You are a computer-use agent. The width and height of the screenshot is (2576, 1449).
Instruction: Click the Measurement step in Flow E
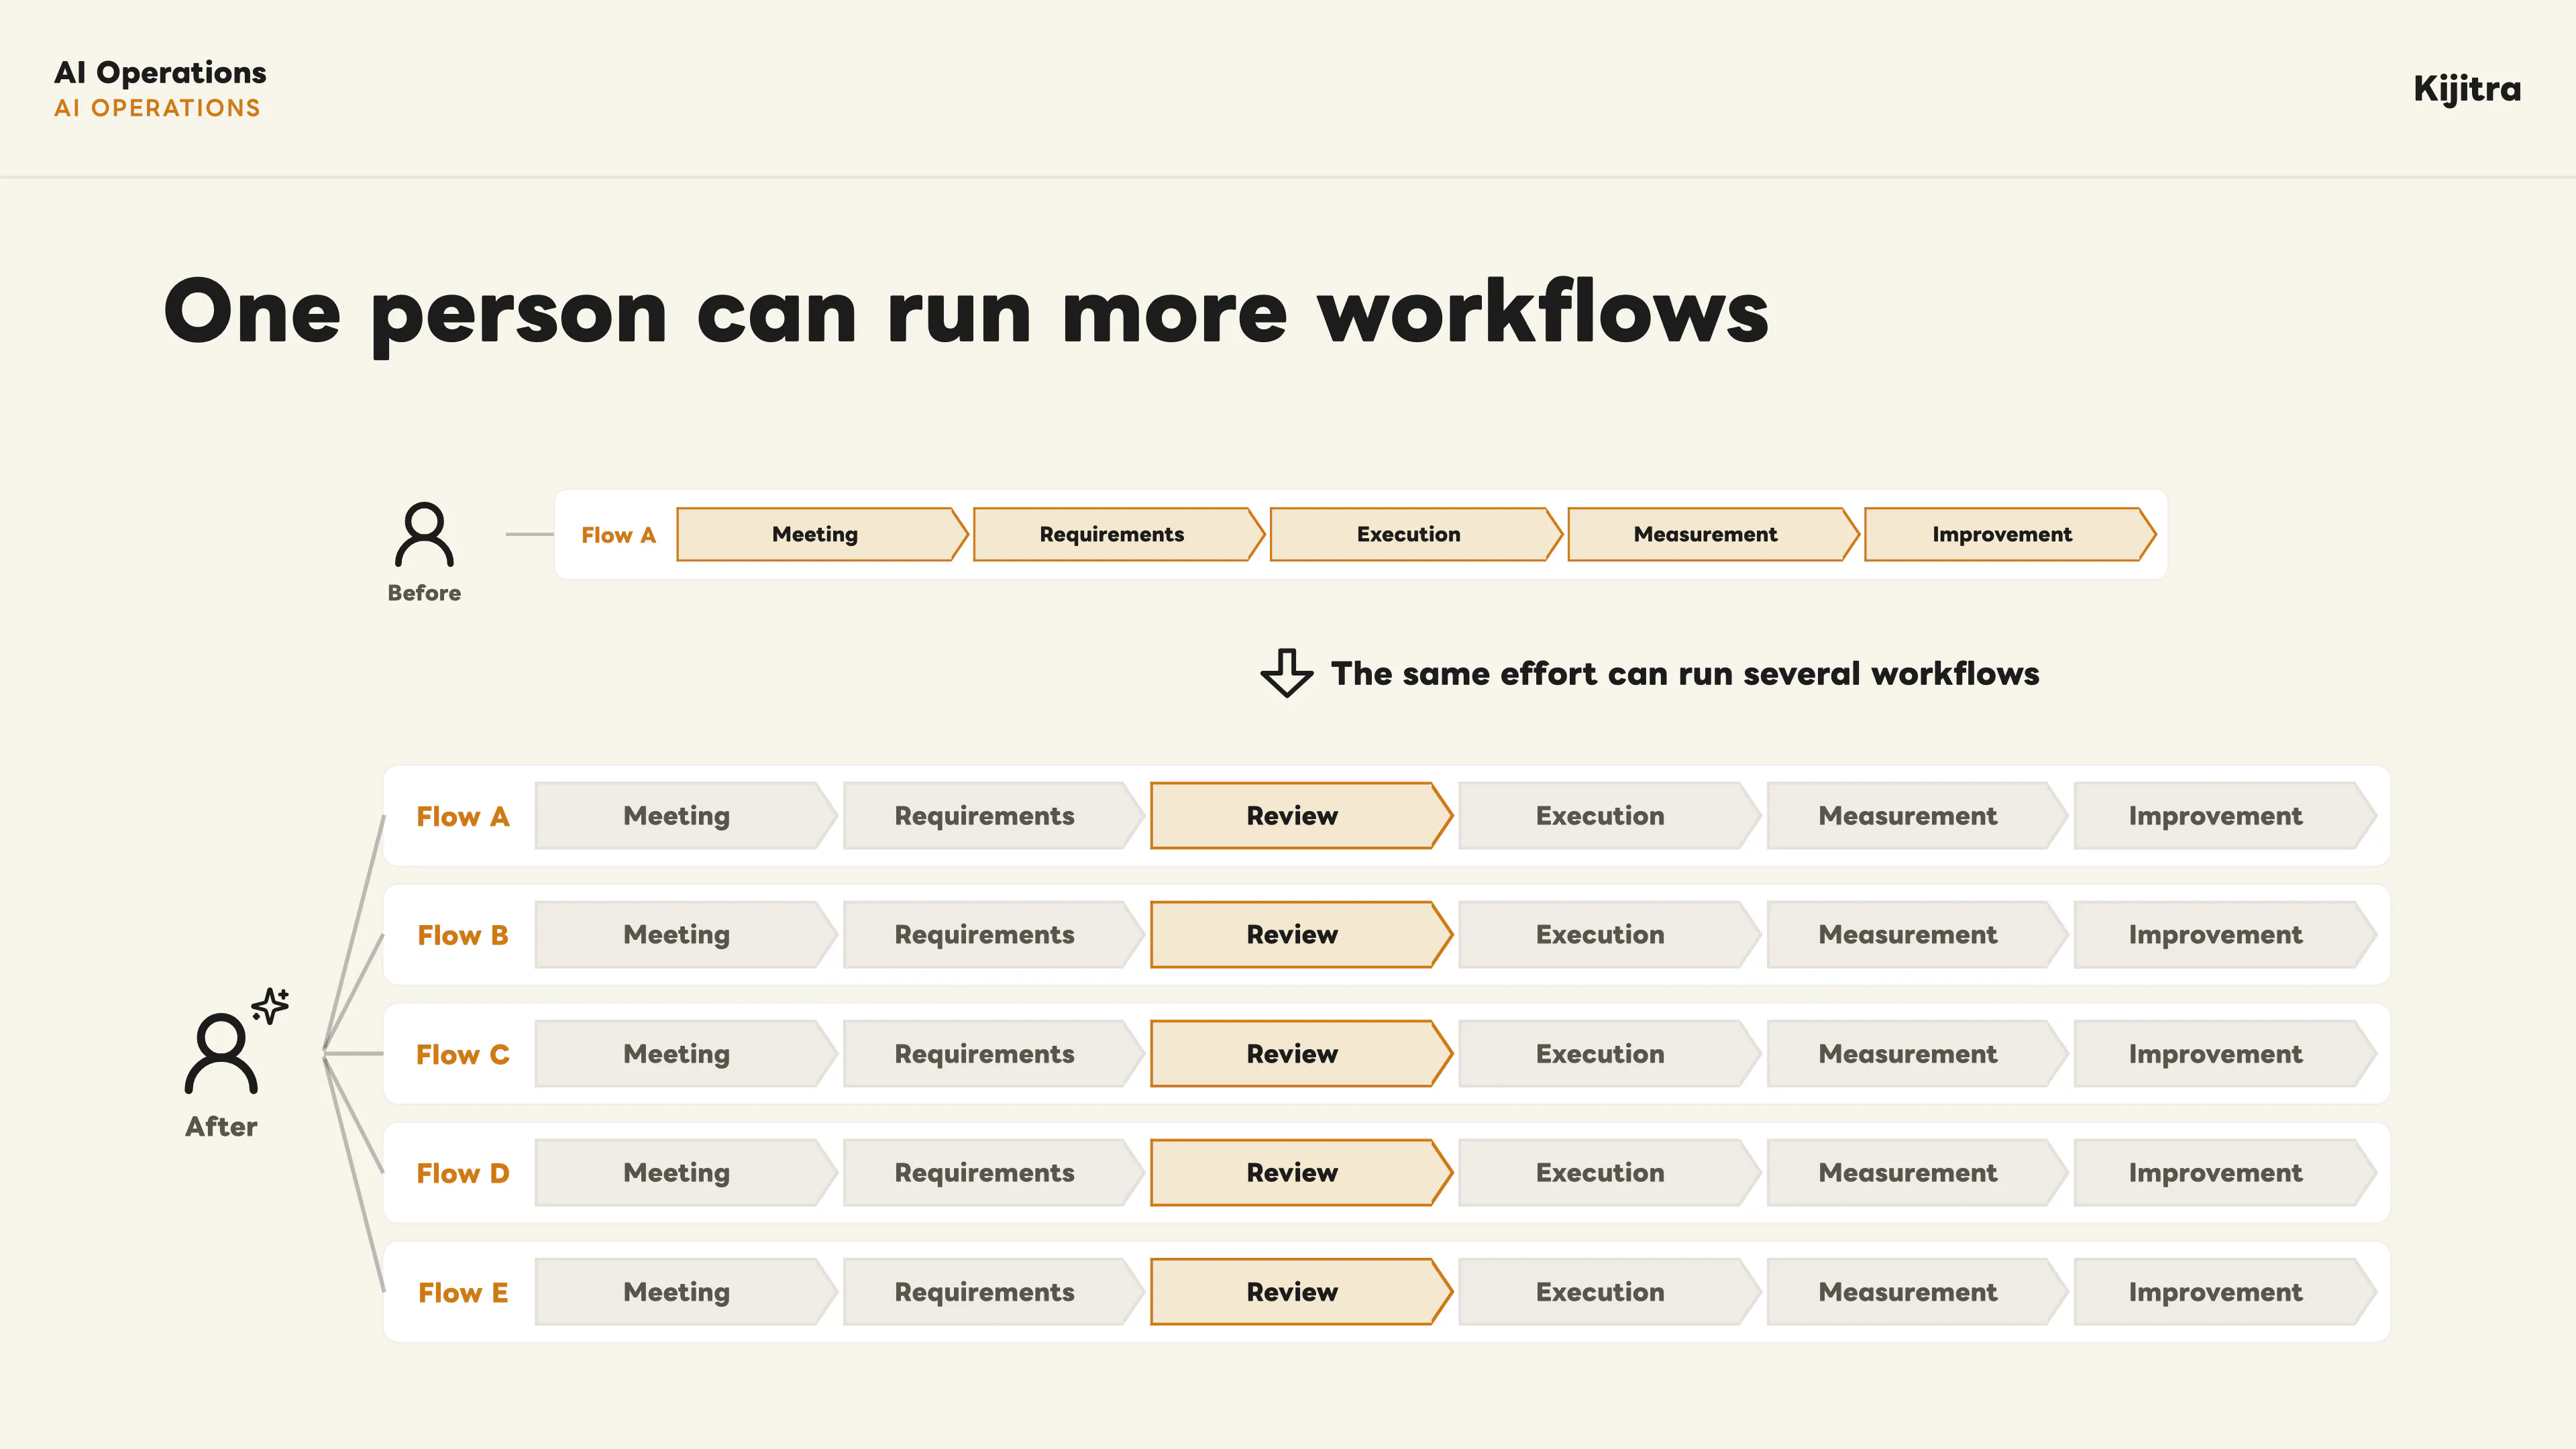(x=1917, y=1292)
